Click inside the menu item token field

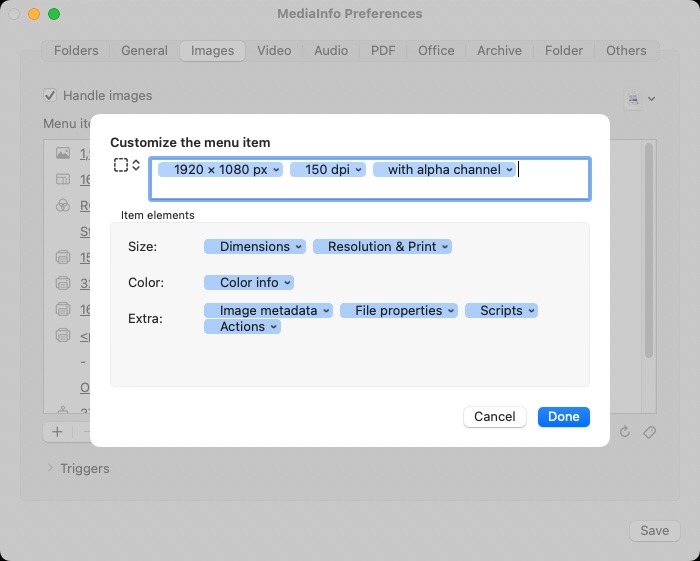370,179
